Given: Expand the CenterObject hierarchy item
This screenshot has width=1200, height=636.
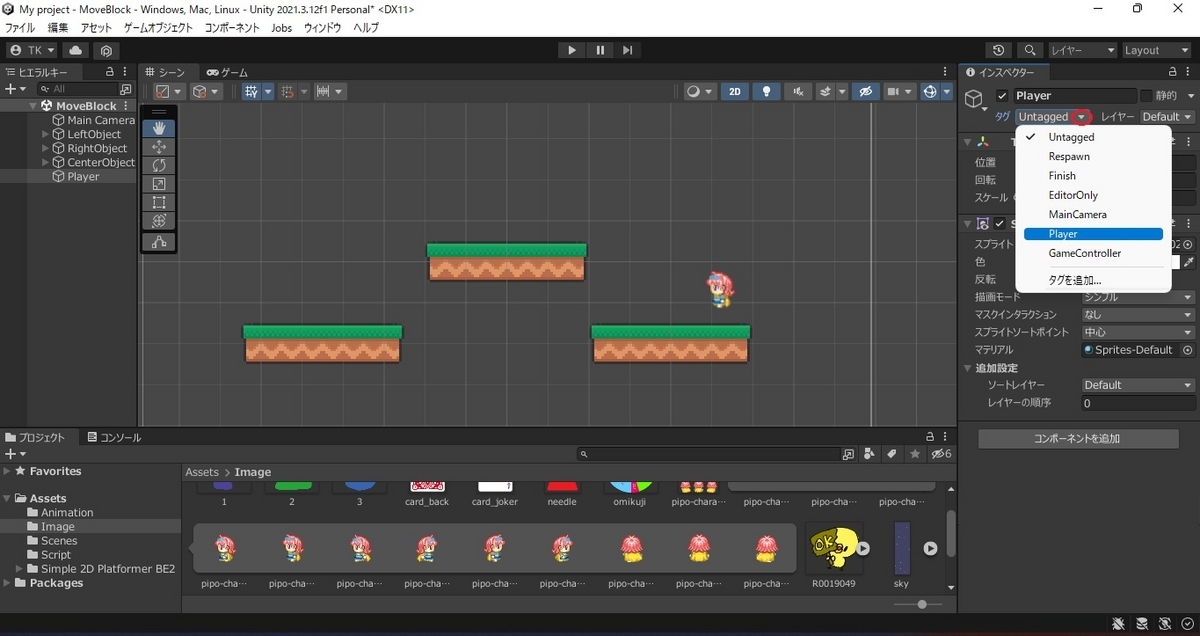Looking at the screenshot, I should click(45, 162).
